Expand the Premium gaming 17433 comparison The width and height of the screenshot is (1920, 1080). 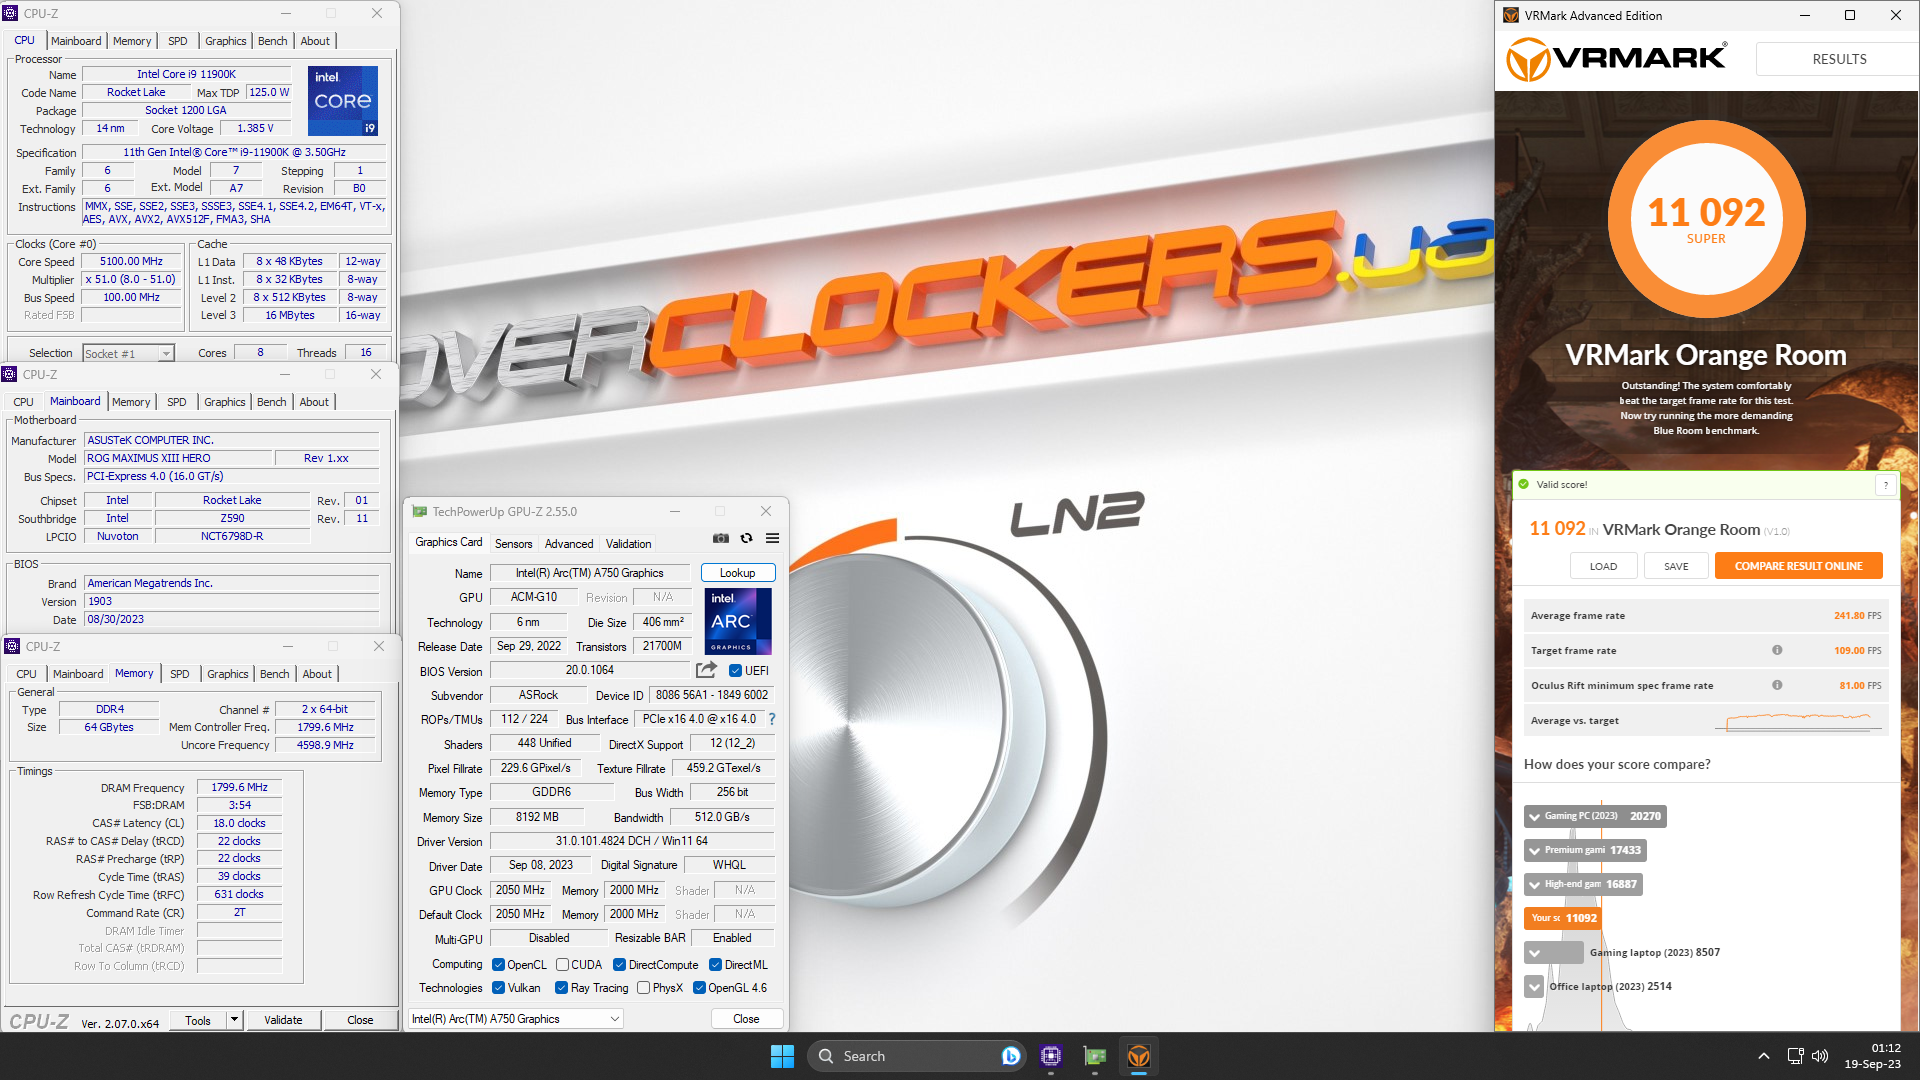point(1534,850)
